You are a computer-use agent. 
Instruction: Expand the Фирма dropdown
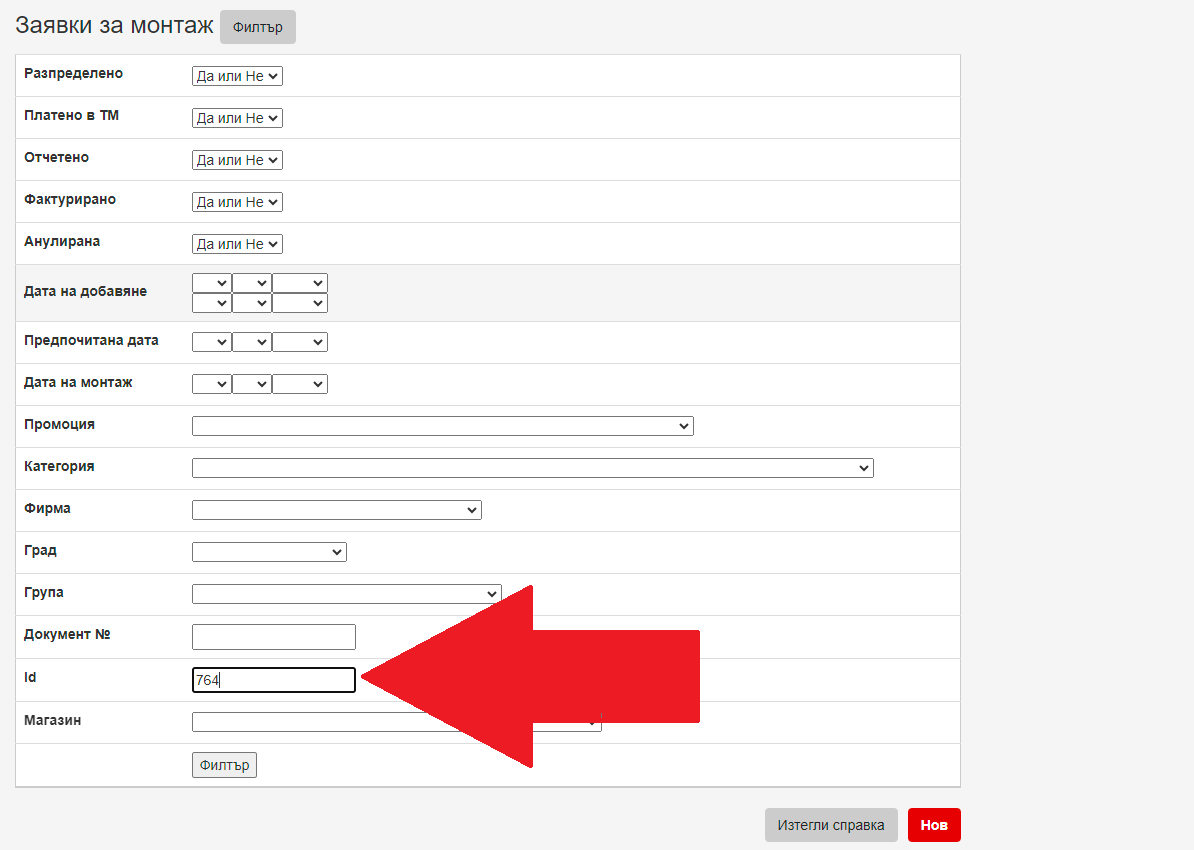(337, 510)
